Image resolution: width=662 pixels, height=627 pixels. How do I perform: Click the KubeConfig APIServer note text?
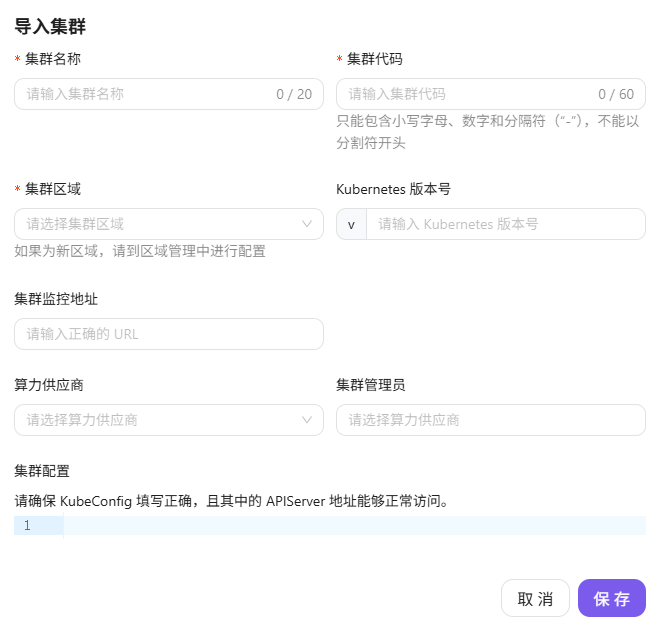(231, 501)
